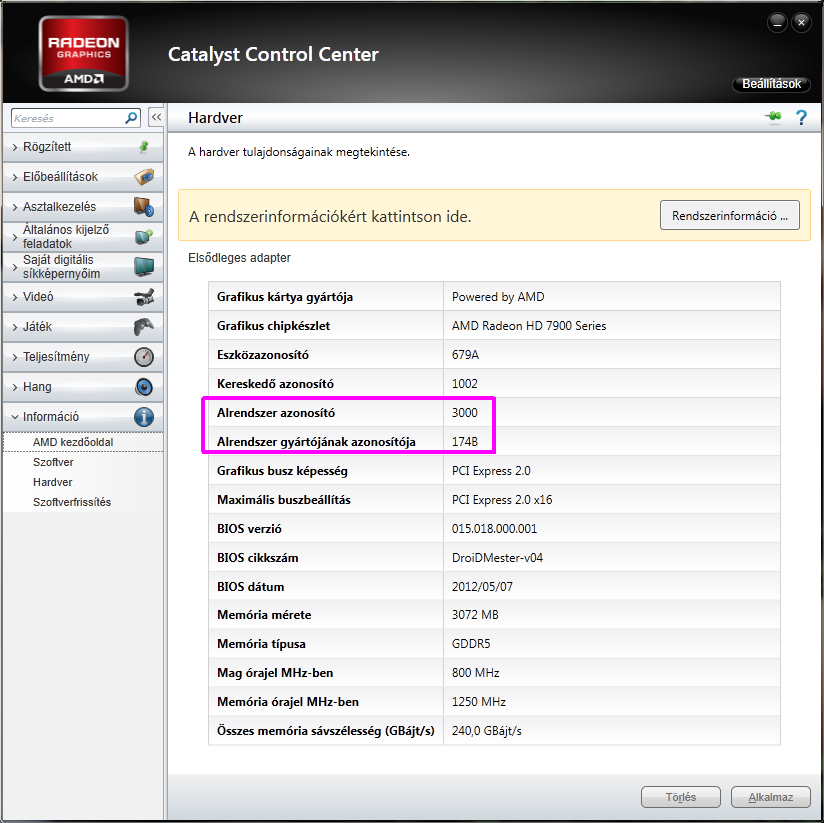Click the Alrendszer azonosító value 3000

(465, 413)
